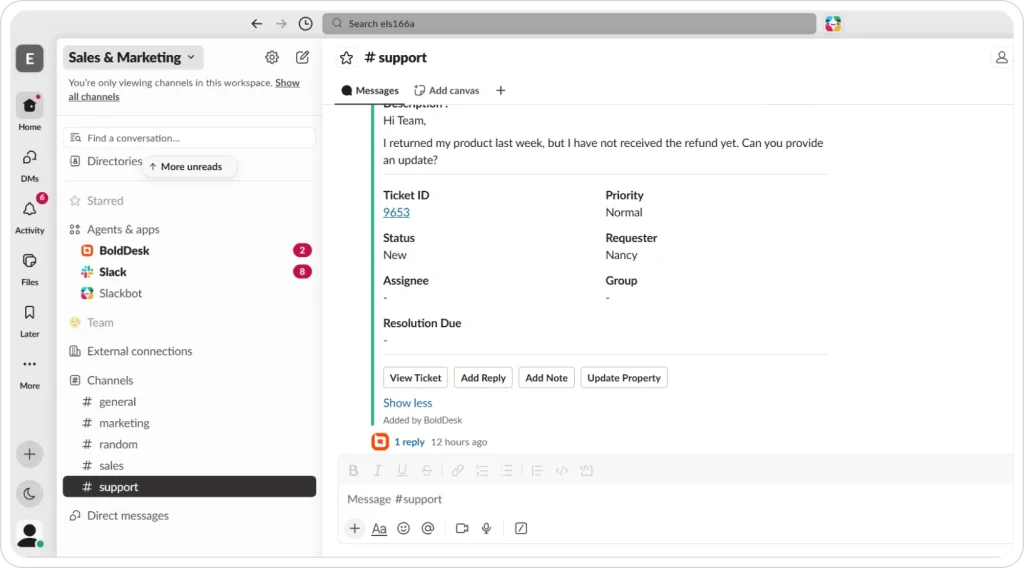Collapse Agents & apps section
This screenshot has width=1024, height=568.
[123, 230]
